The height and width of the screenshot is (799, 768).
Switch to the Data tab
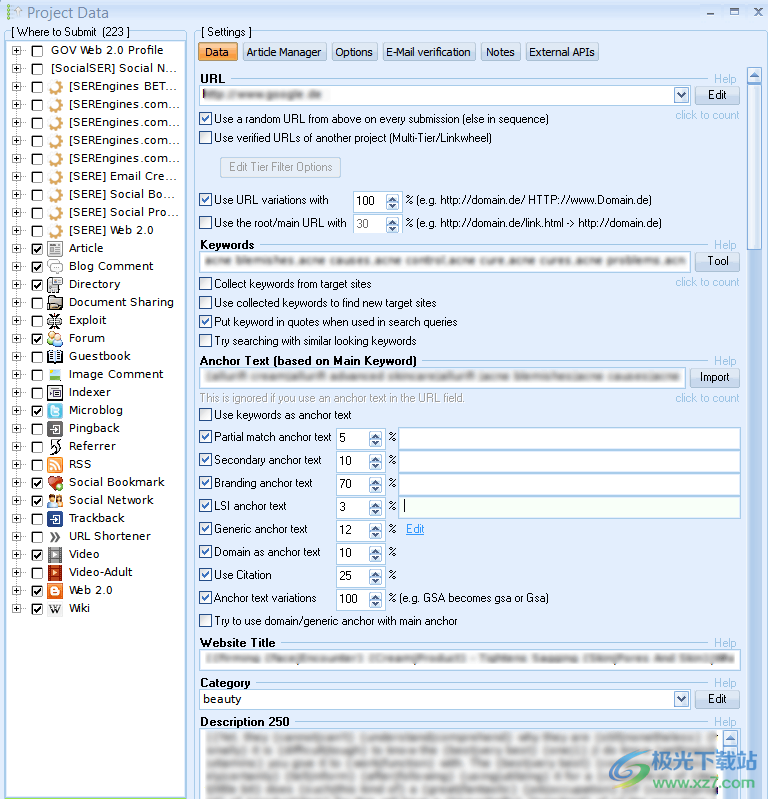218,52
